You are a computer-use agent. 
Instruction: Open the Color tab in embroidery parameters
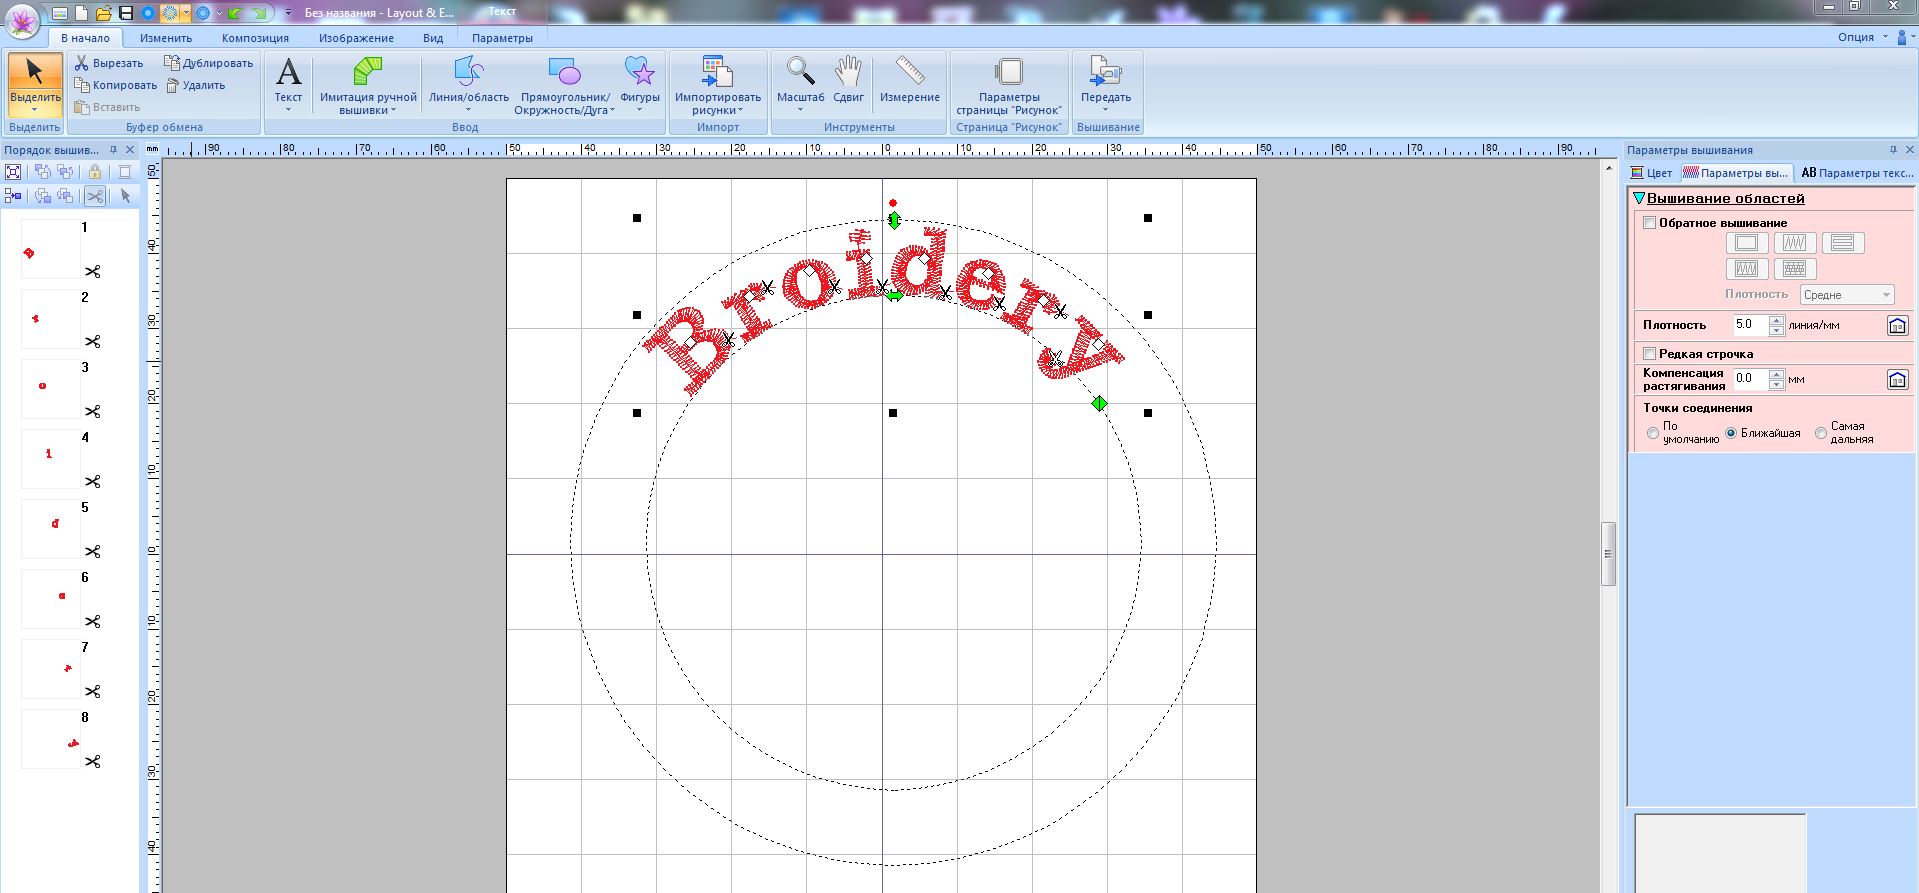pyautogui.click(x=1651, y=173)
